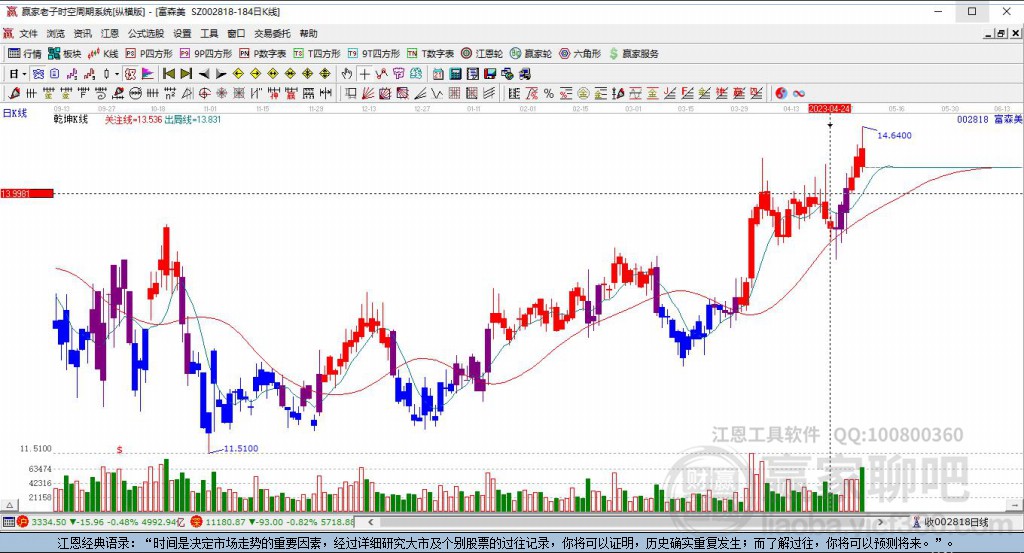Screen dimensions: 1024x553
Task: Click the 14.6400 high price label
Action: [x=894, y=135]
